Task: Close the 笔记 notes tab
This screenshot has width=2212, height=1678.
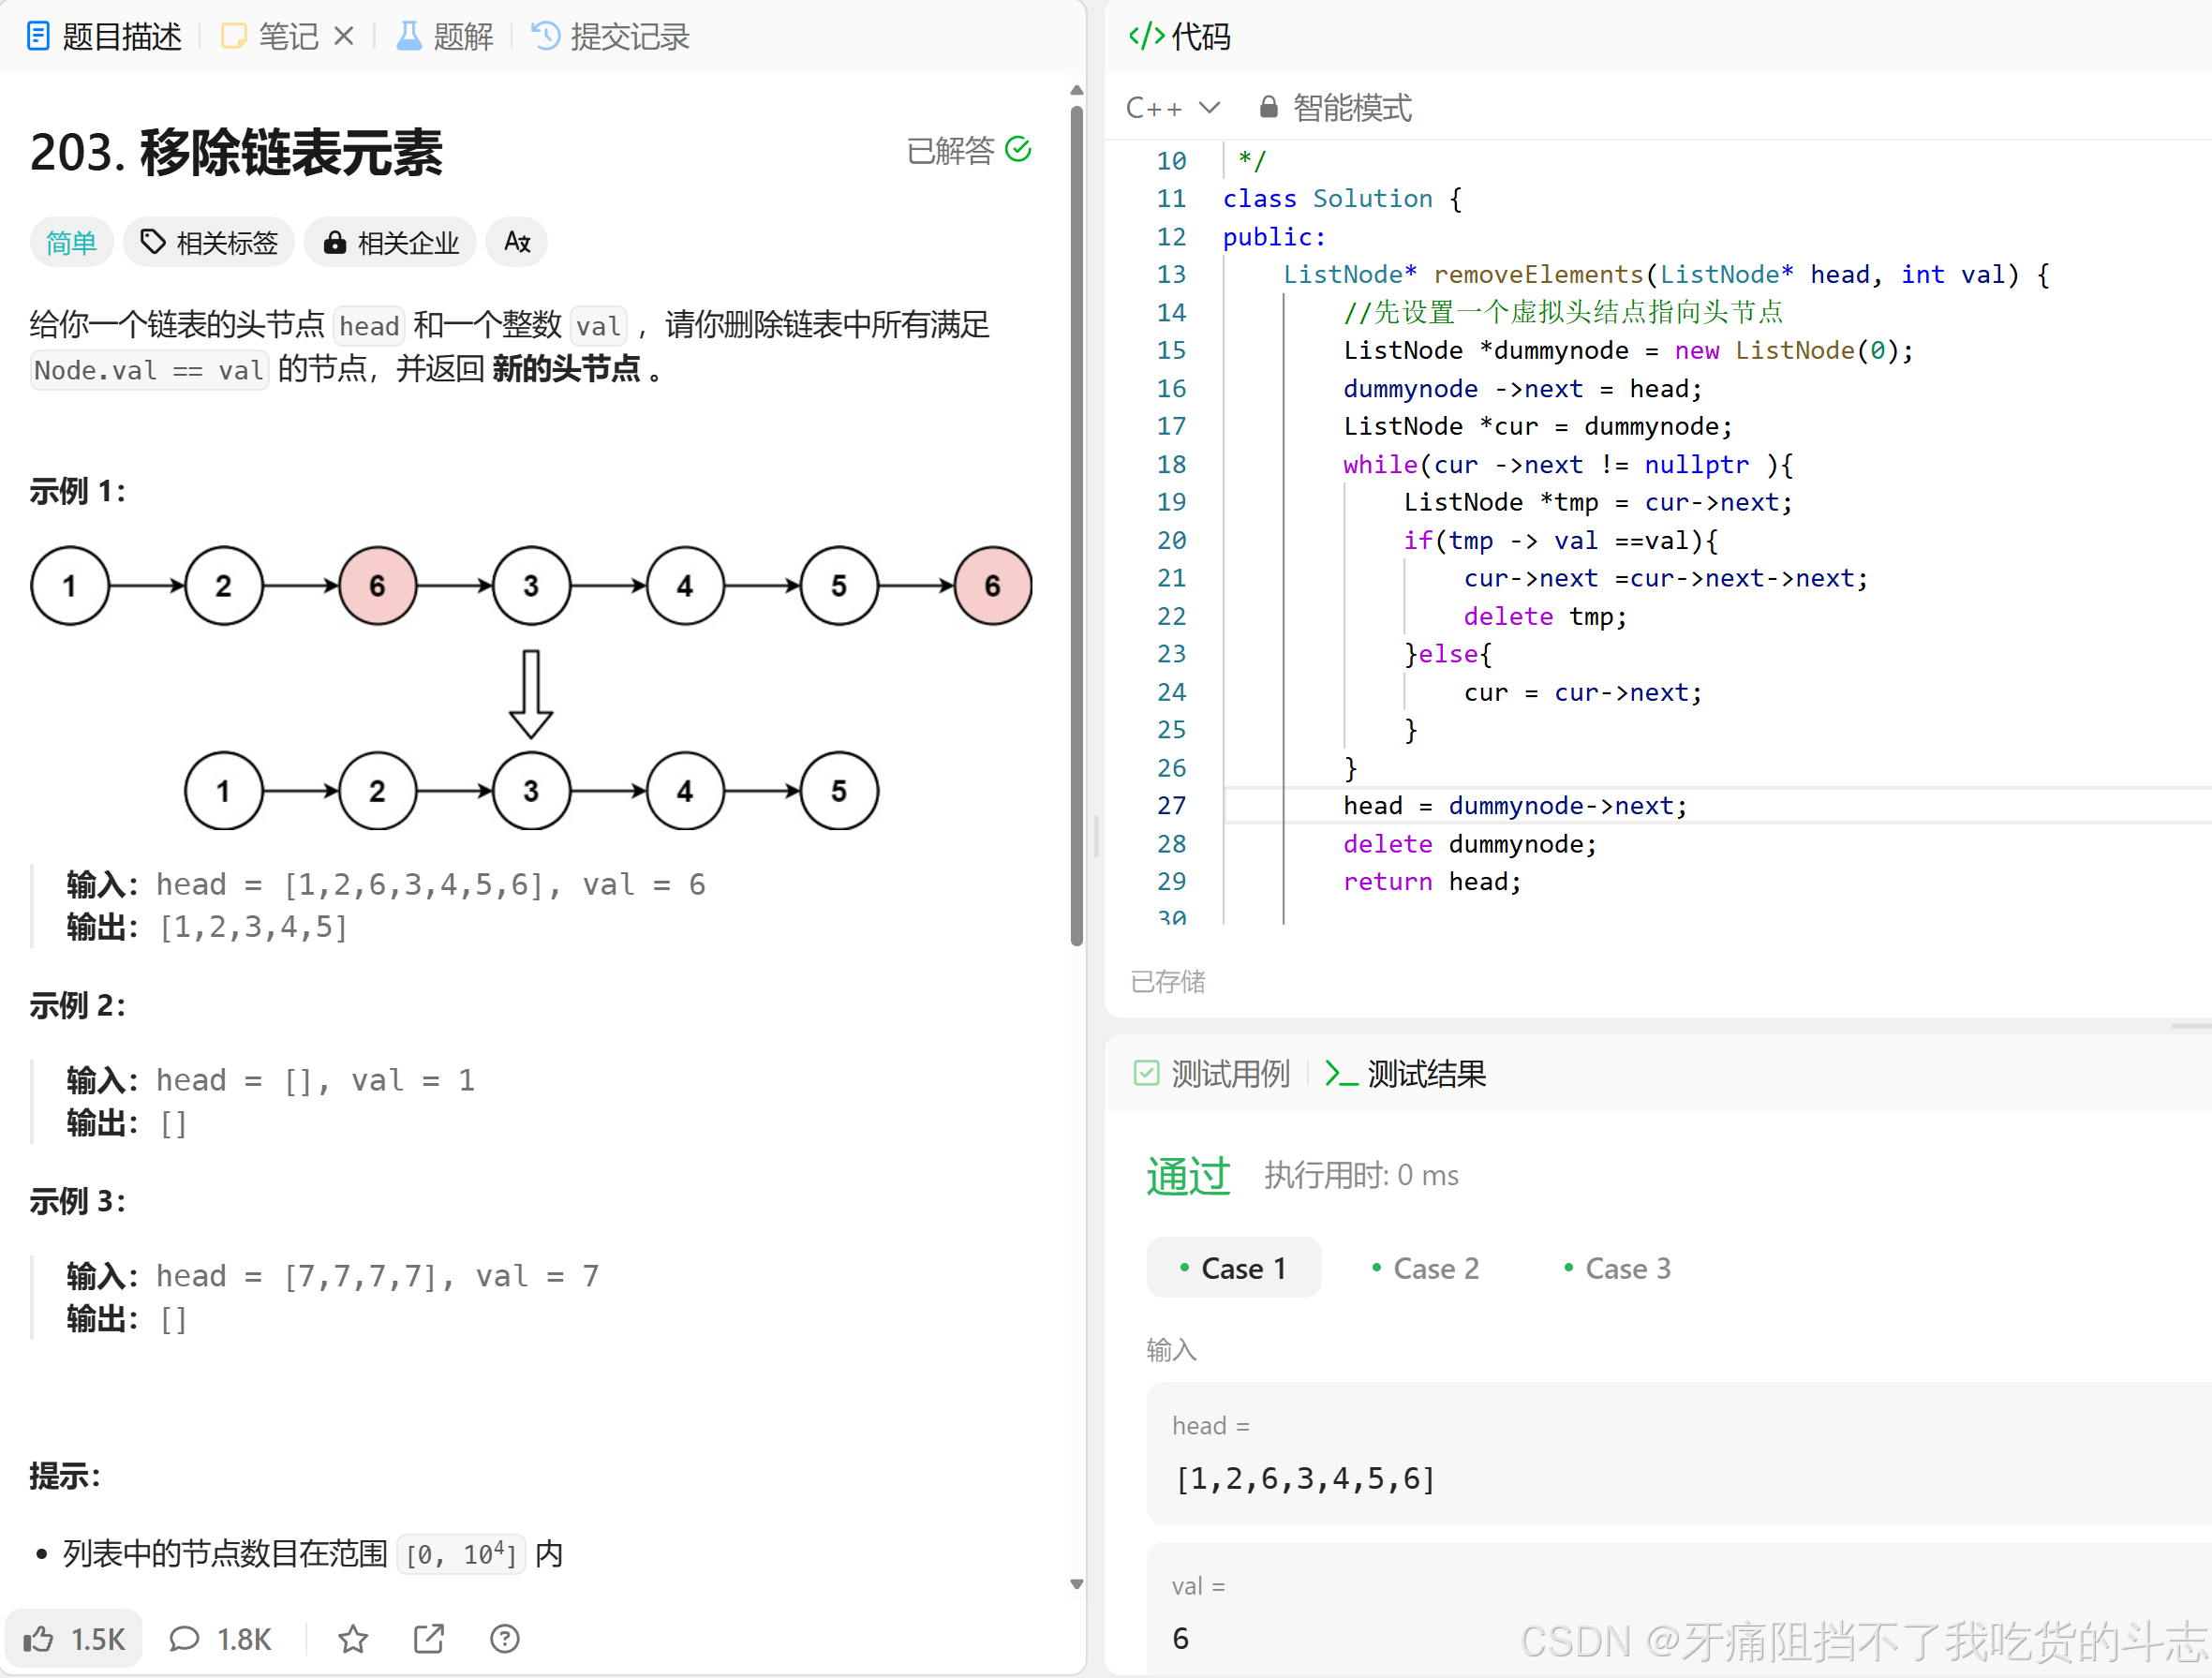Action: tap(344, 37)
